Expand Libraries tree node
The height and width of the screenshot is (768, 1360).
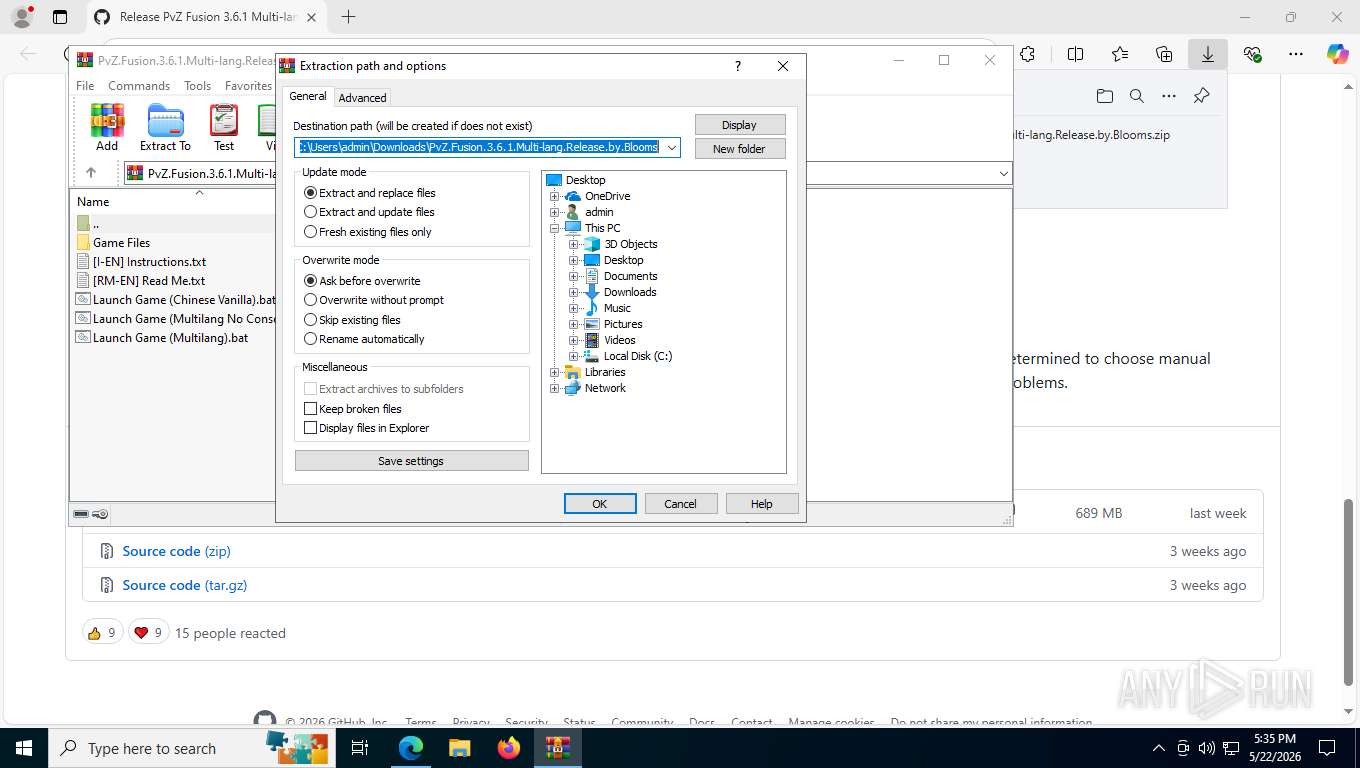click(x=554, y=372)
